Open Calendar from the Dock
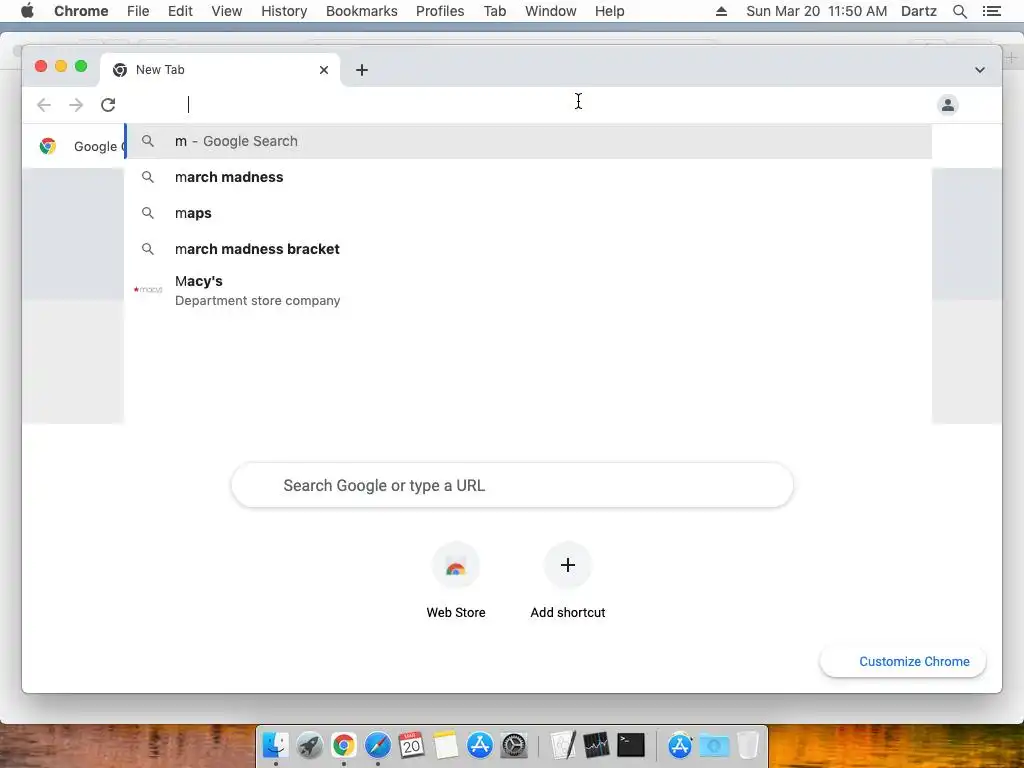The height and width of the screenshot is (768, 1024). point(411,745)
